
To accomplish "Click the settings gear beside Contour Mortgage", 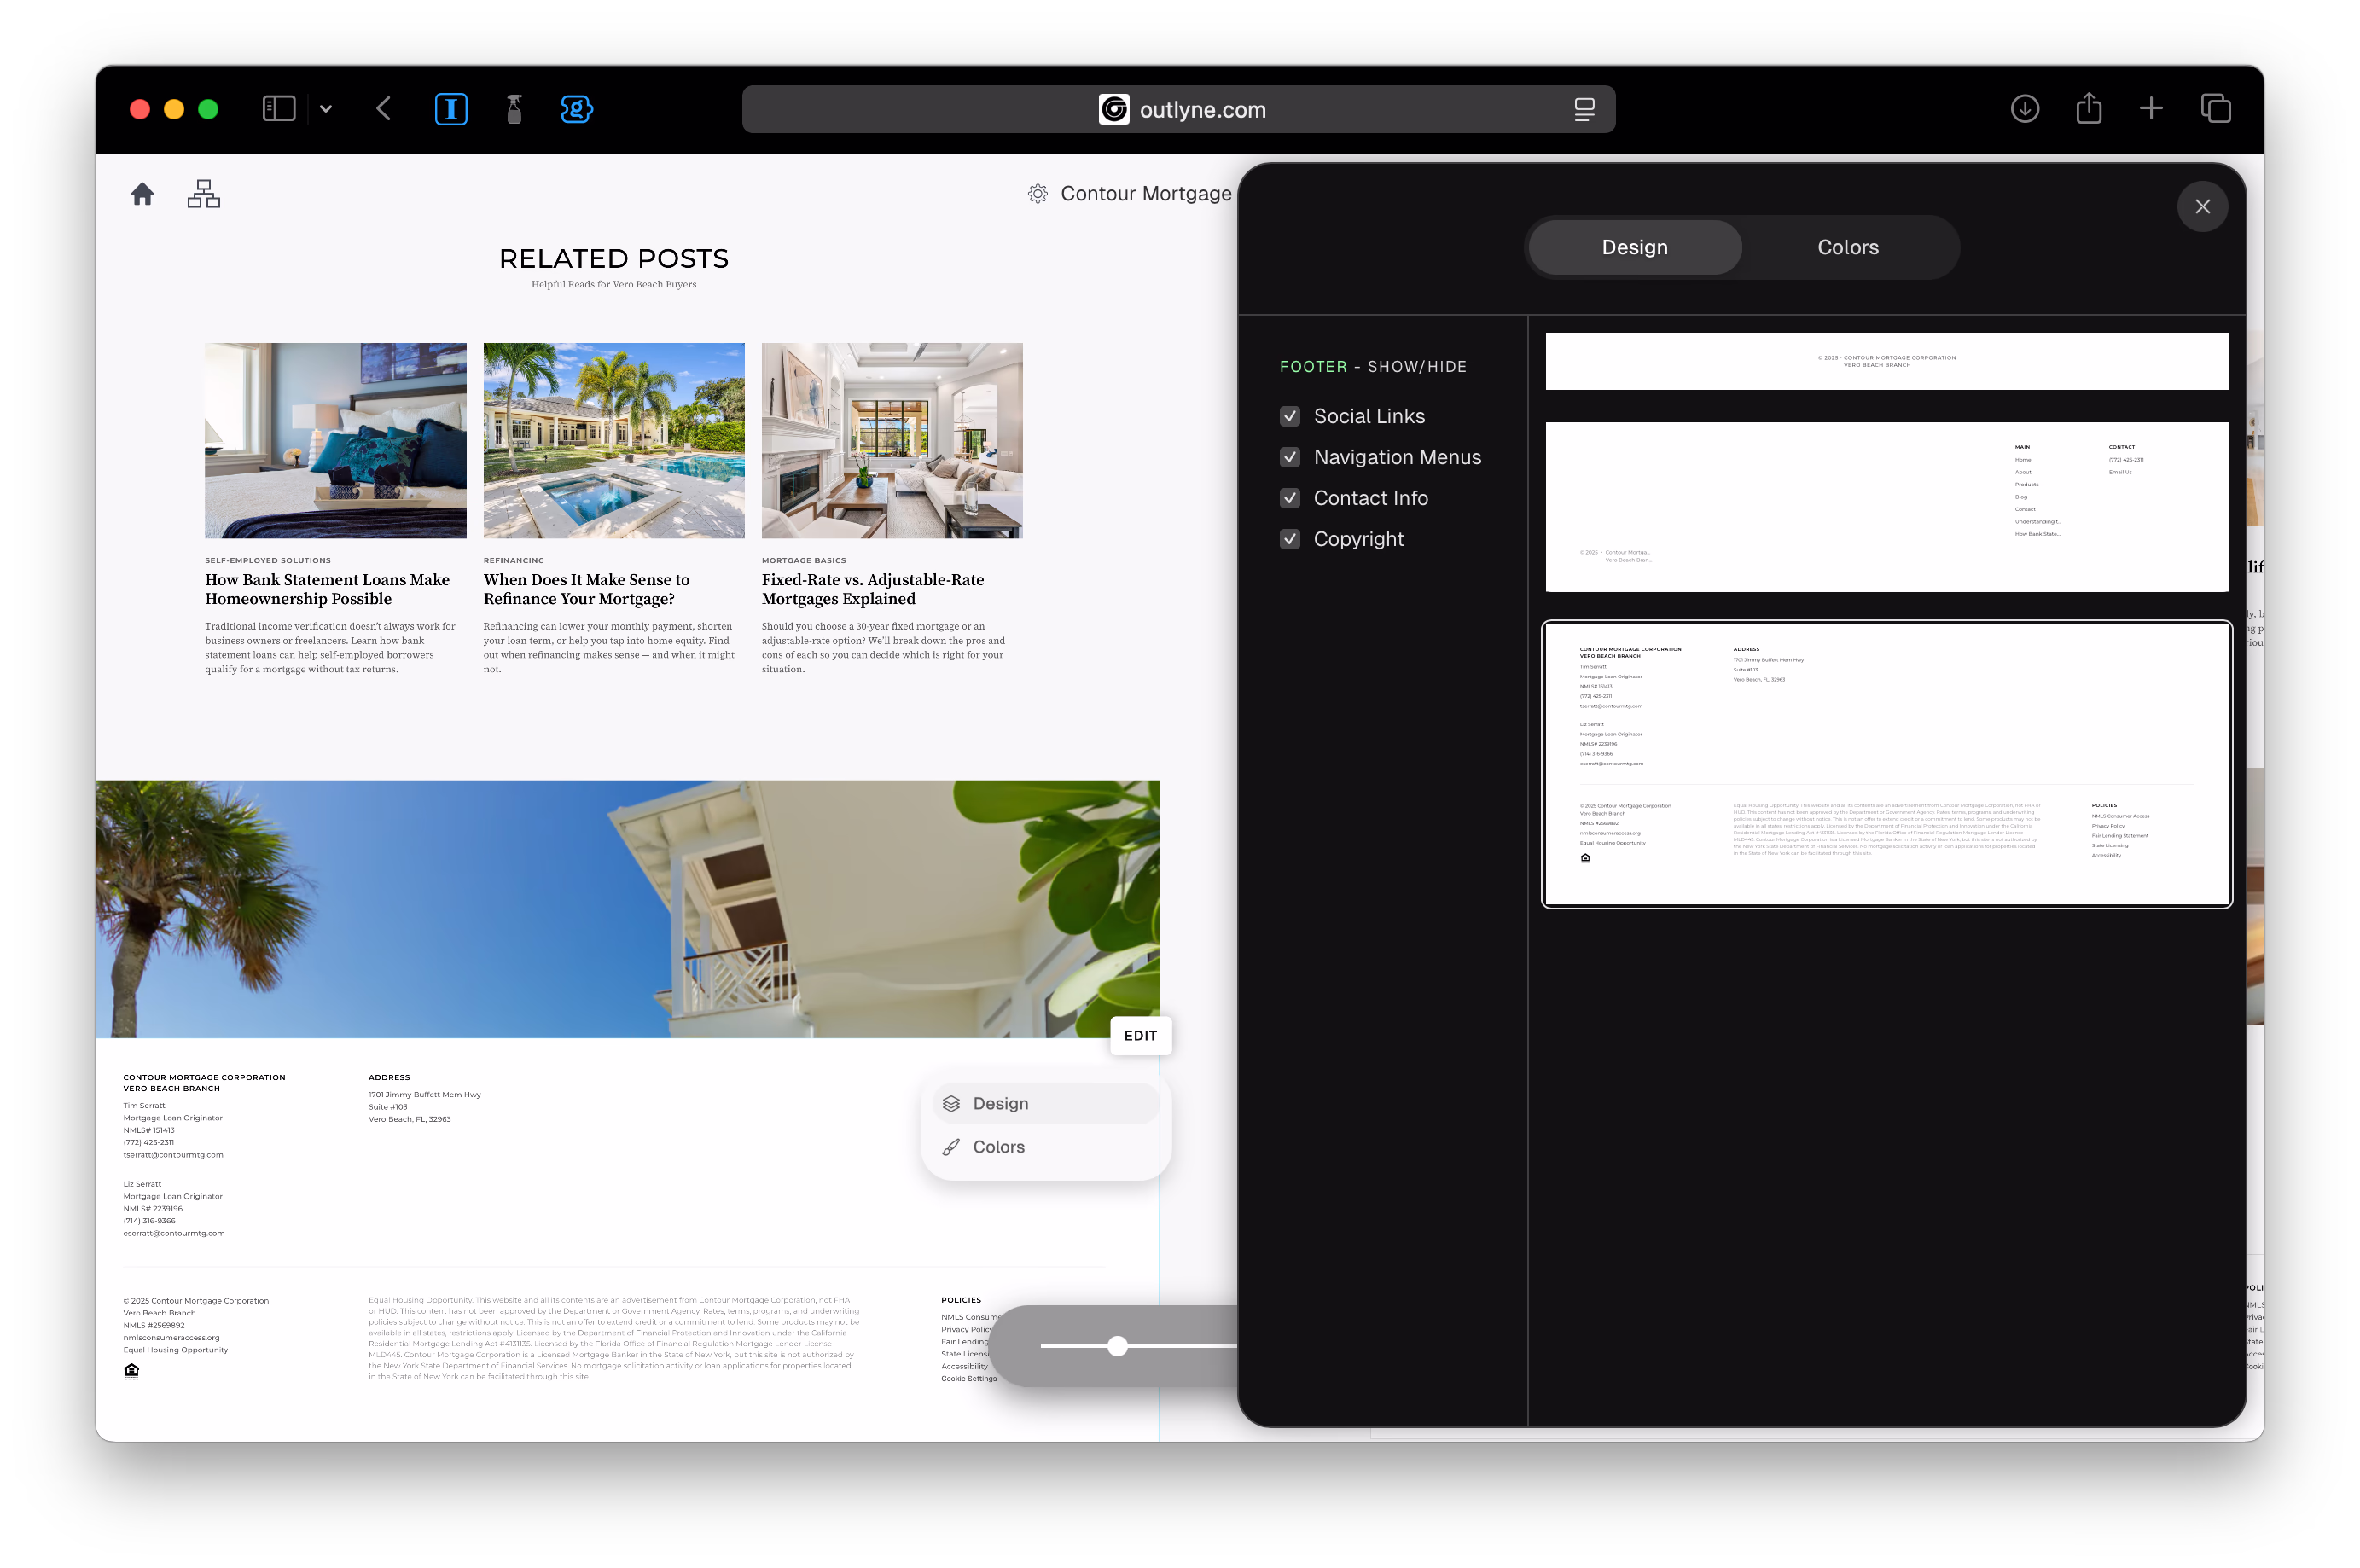I will [1038, 193].
